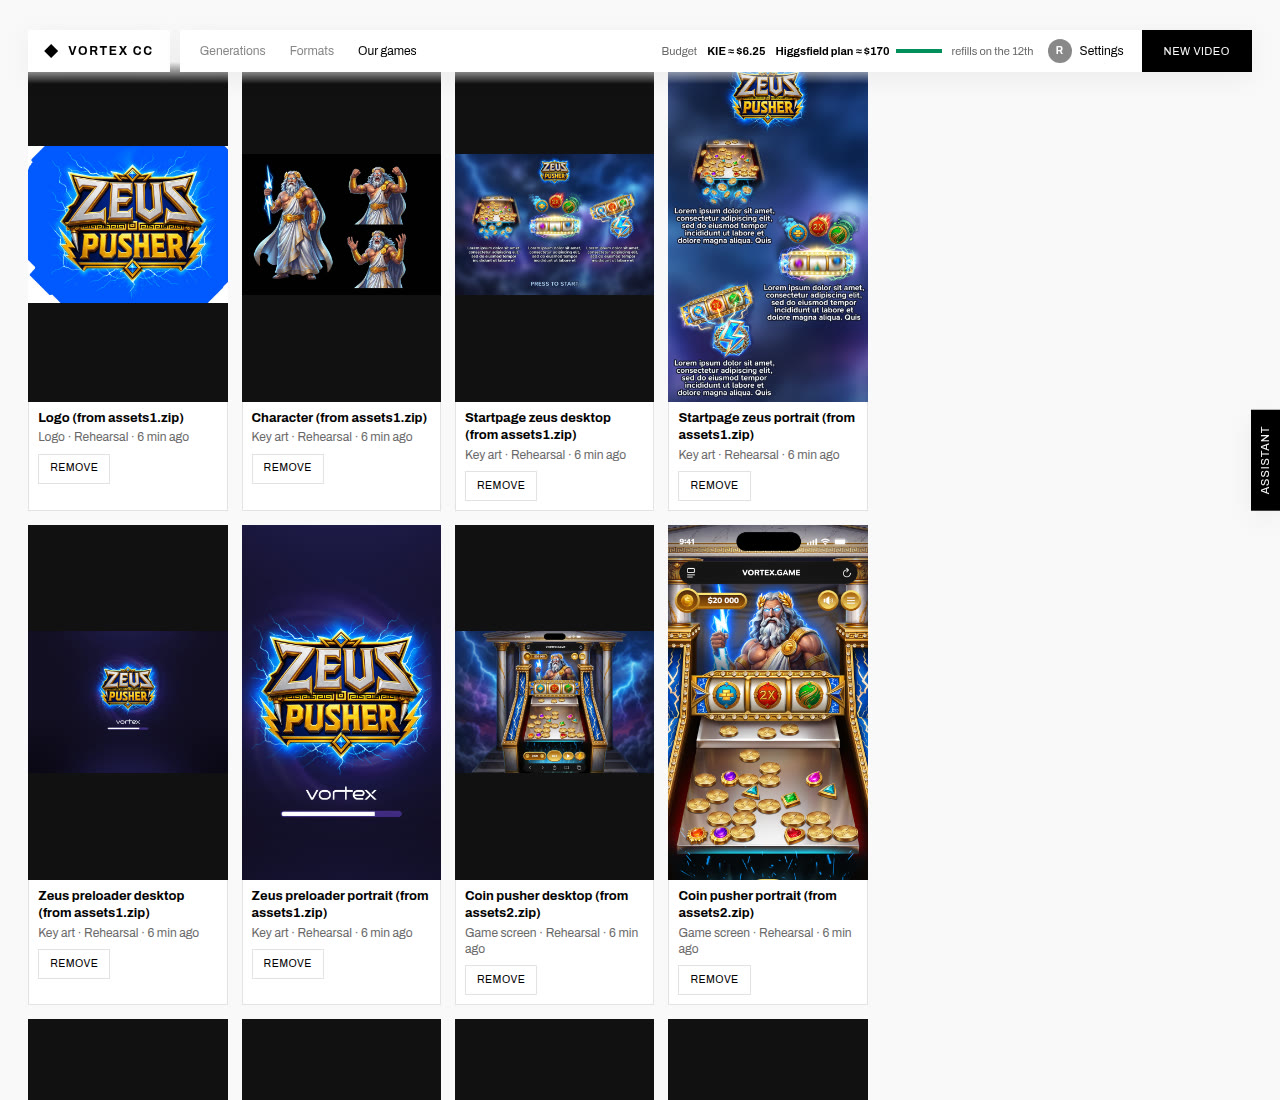The image size is (1280, 1100).
Task: Open the Coin pusher portrait thumbnail
Action: coord(768,702)
